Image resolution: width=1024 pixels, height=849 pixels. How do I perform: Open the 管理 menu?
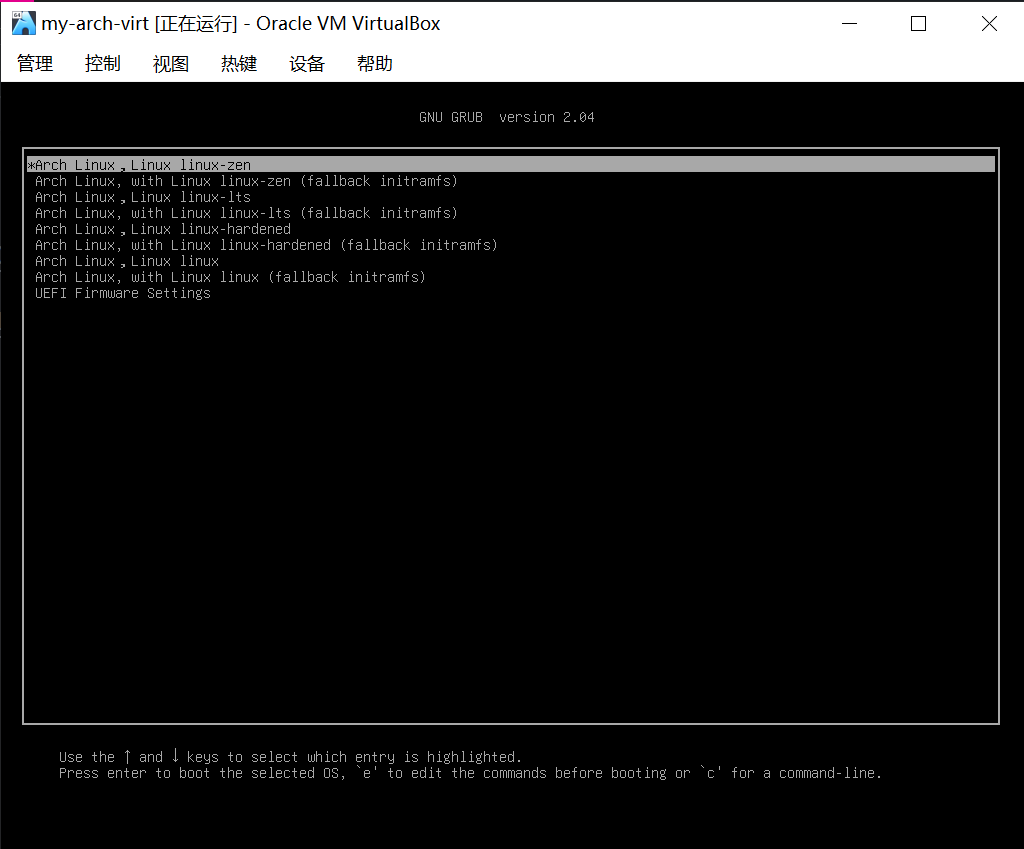[x=34, y=62]
